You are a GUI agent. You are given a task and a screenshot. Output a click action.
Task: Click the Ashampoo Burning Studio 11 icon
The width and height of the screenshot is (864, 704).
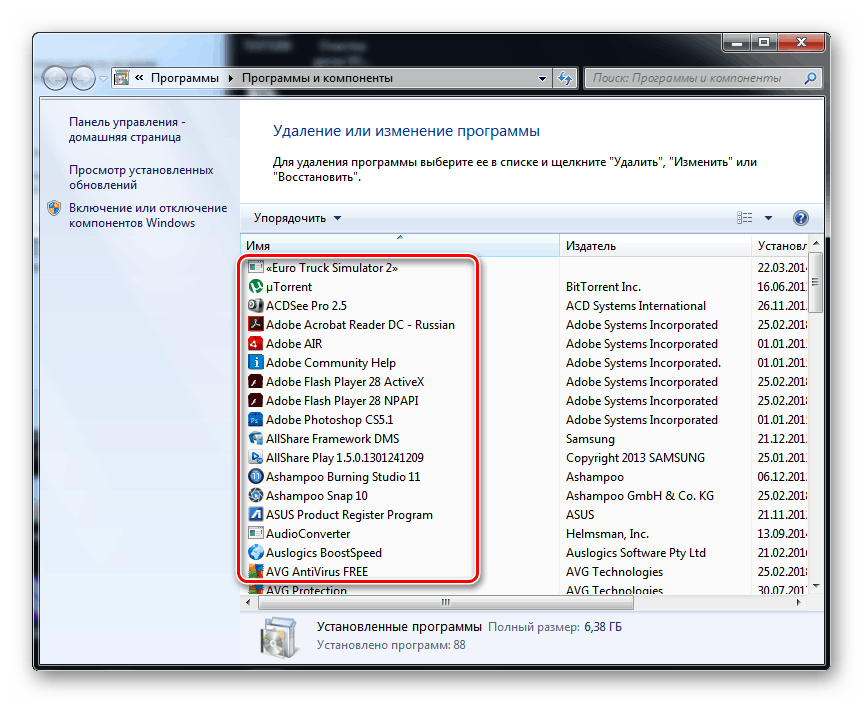pyautogui.click(x=256, y=476)
